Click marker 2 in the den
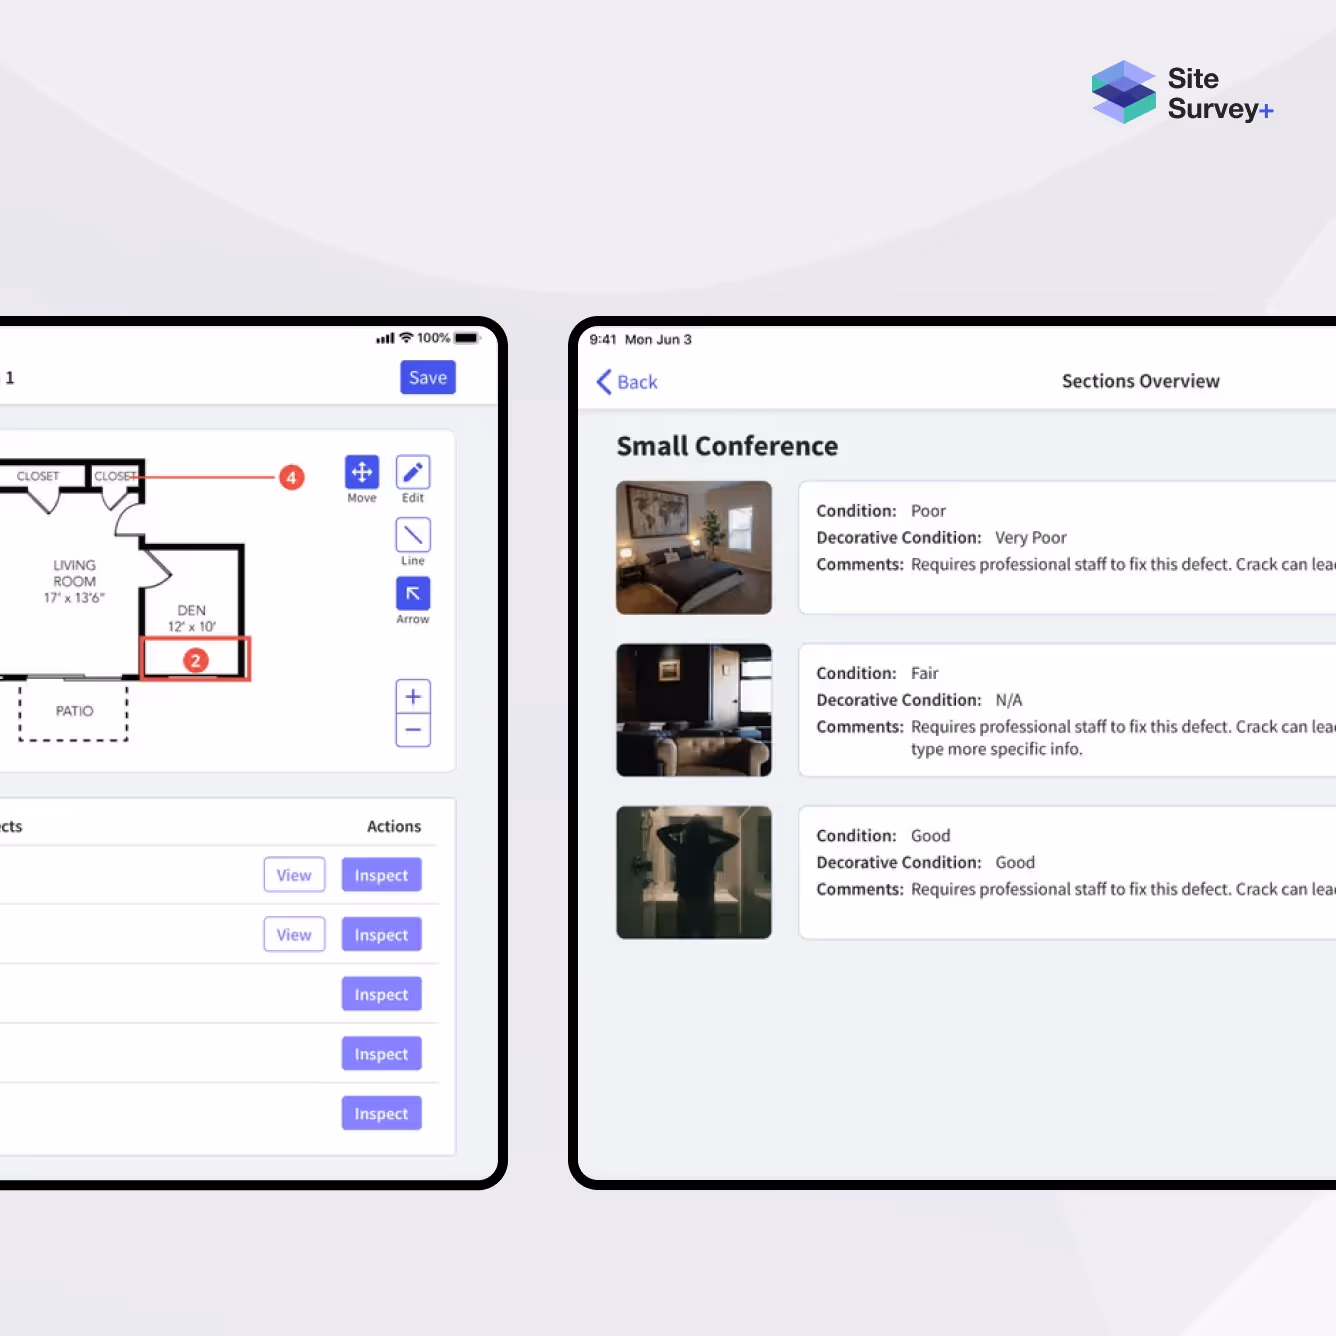1336x1336 pixels. click(x=196, y=660)
